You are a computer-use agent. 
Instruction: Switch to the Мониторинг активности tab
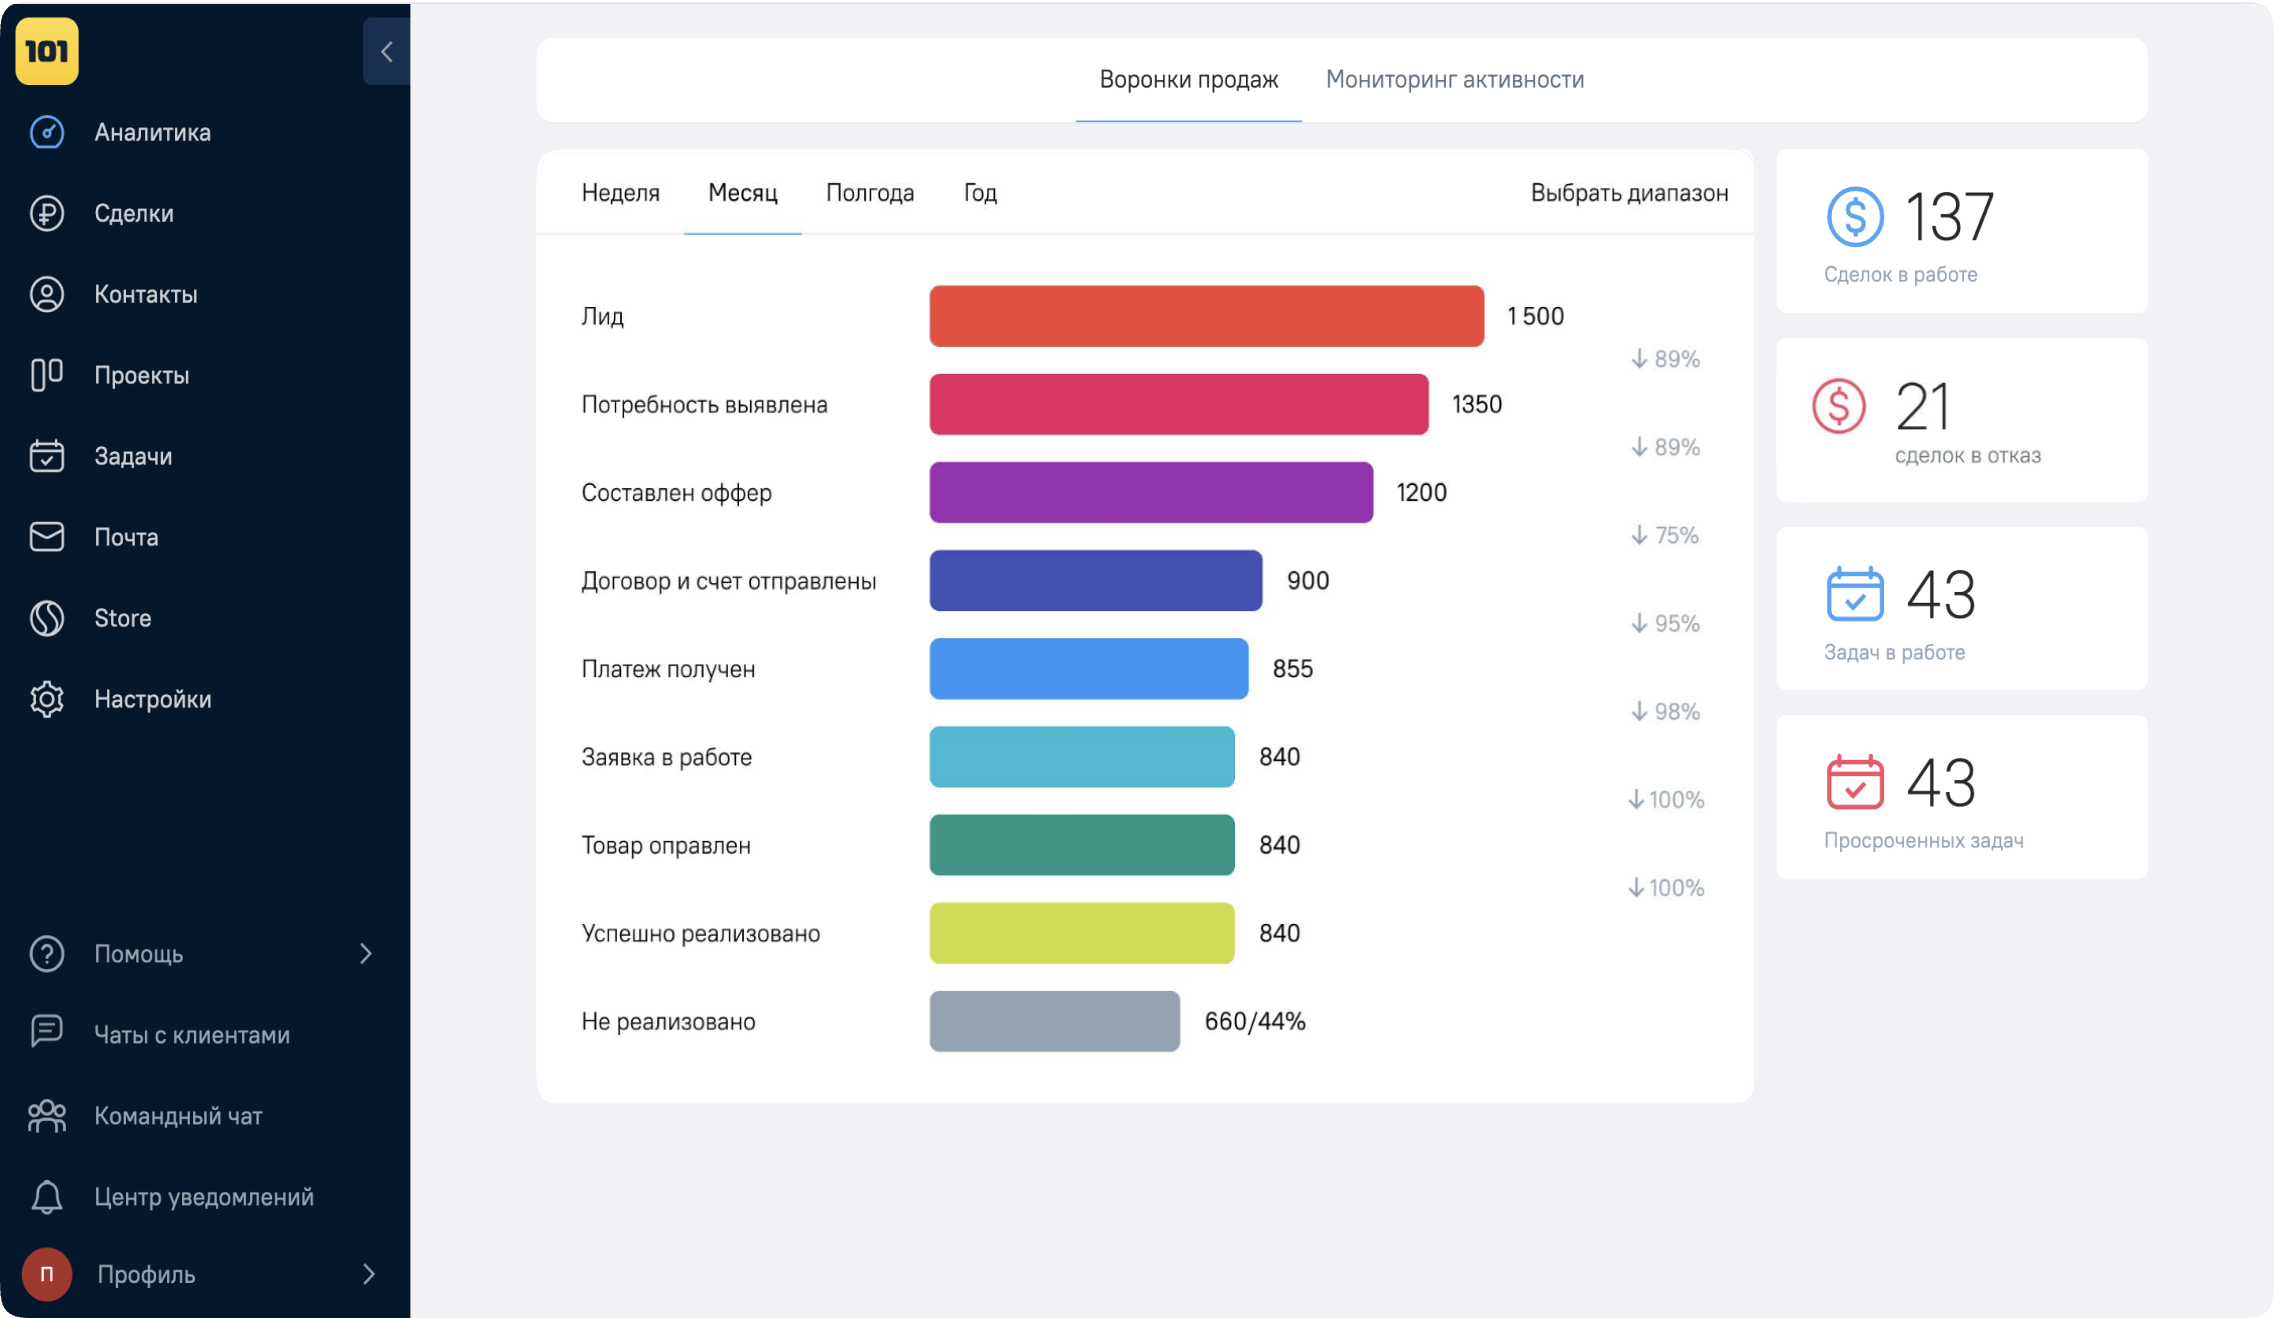pos(1455,80)
